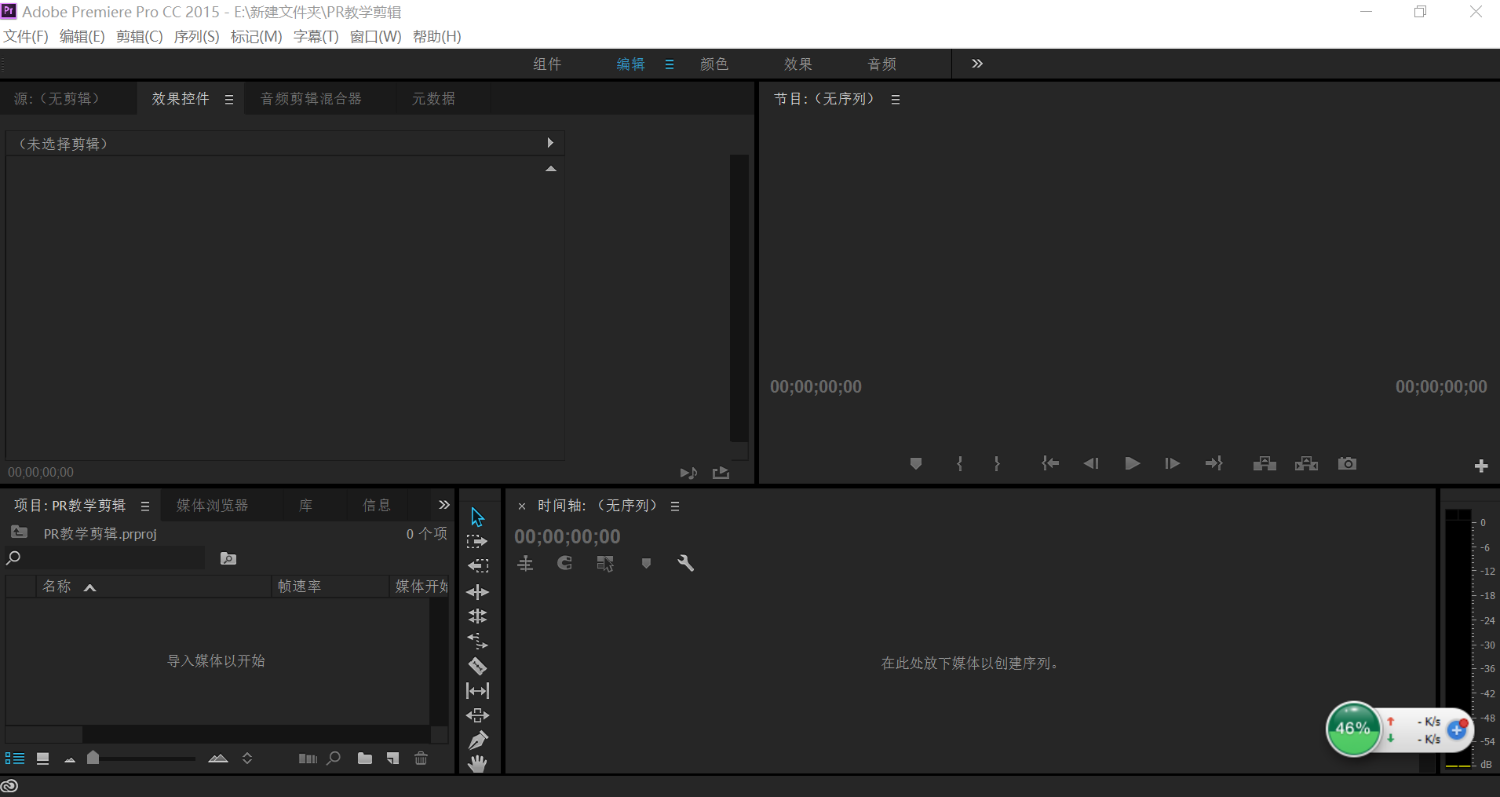Click Automate to Sequence icon
Screen dimensions: 1500x797
pyautogui.click(x=308, y=759)
